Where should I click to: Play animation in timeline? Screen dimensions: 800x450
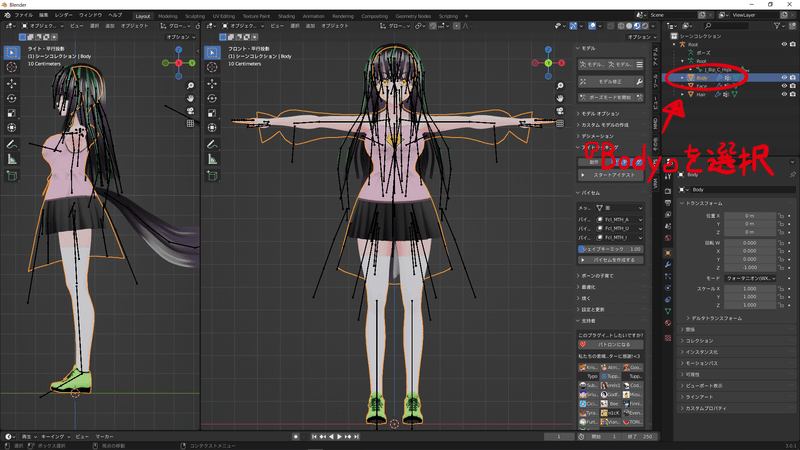tap(339, 437)
